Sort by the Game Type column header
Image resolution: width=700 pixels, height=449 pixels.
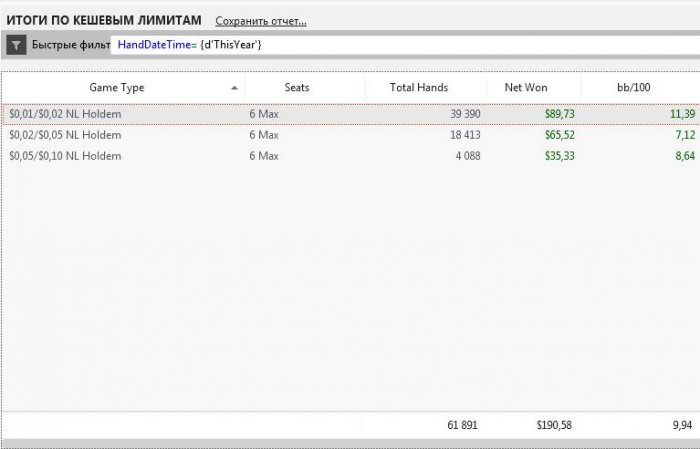tap(117, 87)
